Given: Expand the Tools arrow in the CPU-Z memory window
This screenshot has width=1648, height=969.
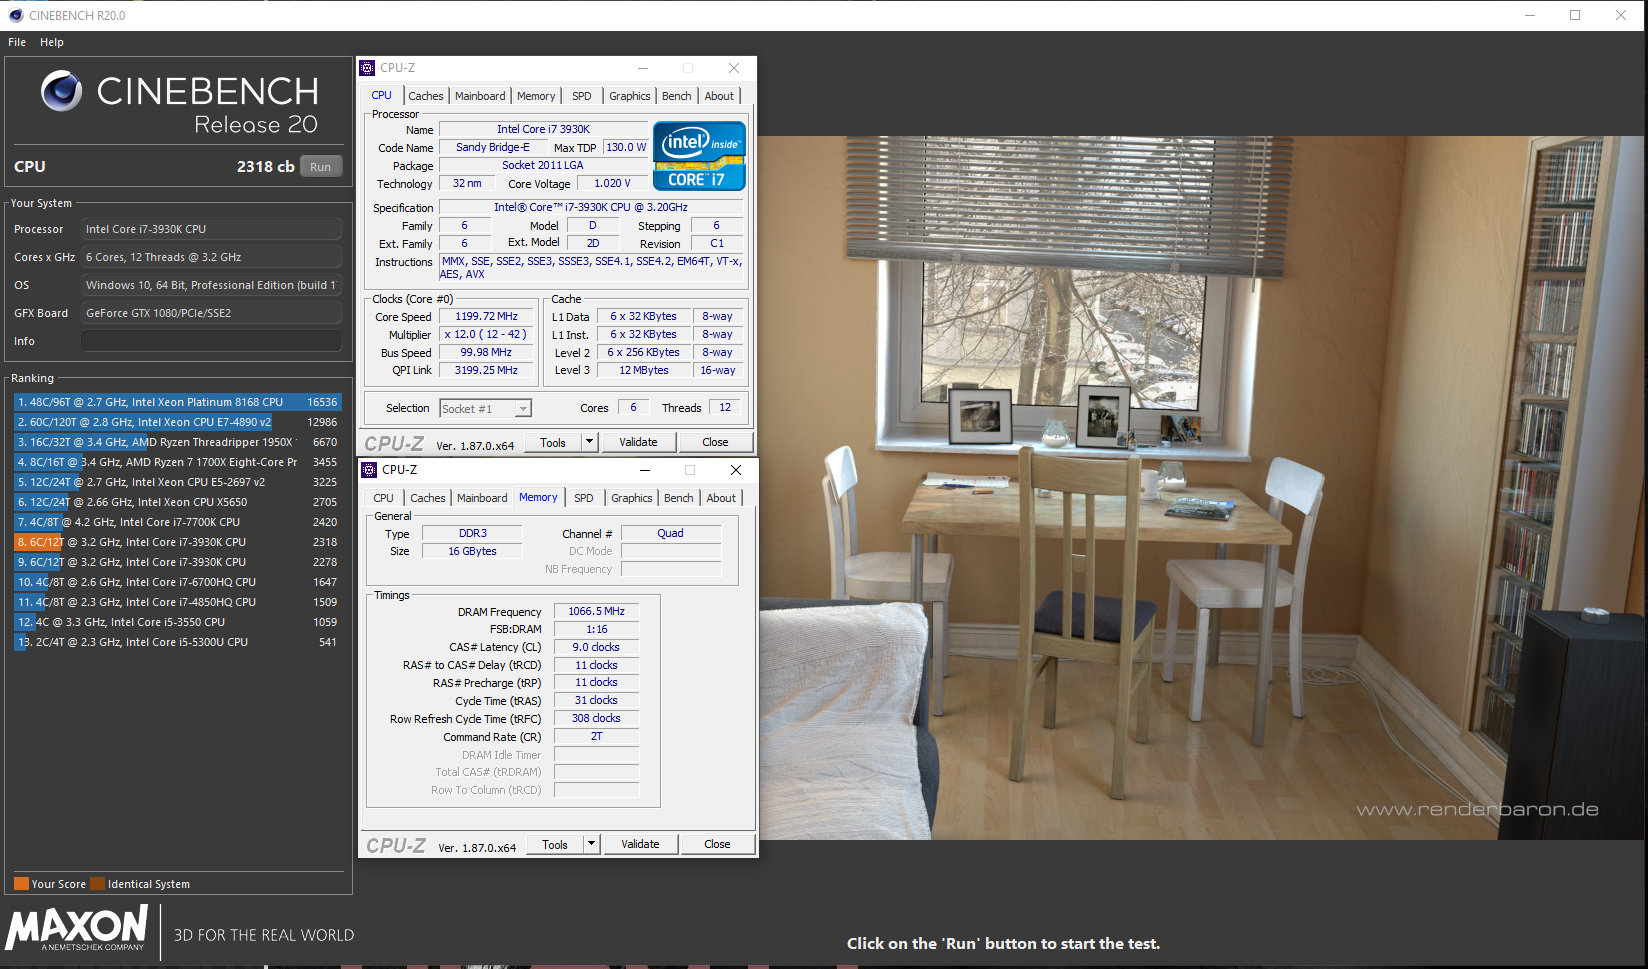Looking at the screenshot, I should click(592, 844).
